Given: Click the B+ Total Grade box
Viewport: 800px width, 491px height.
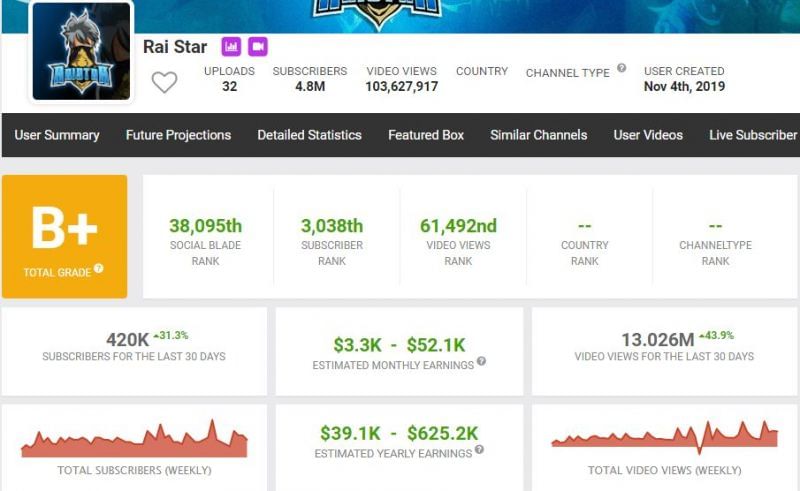Looking at the screenshot, I should [x=65, y=236].
